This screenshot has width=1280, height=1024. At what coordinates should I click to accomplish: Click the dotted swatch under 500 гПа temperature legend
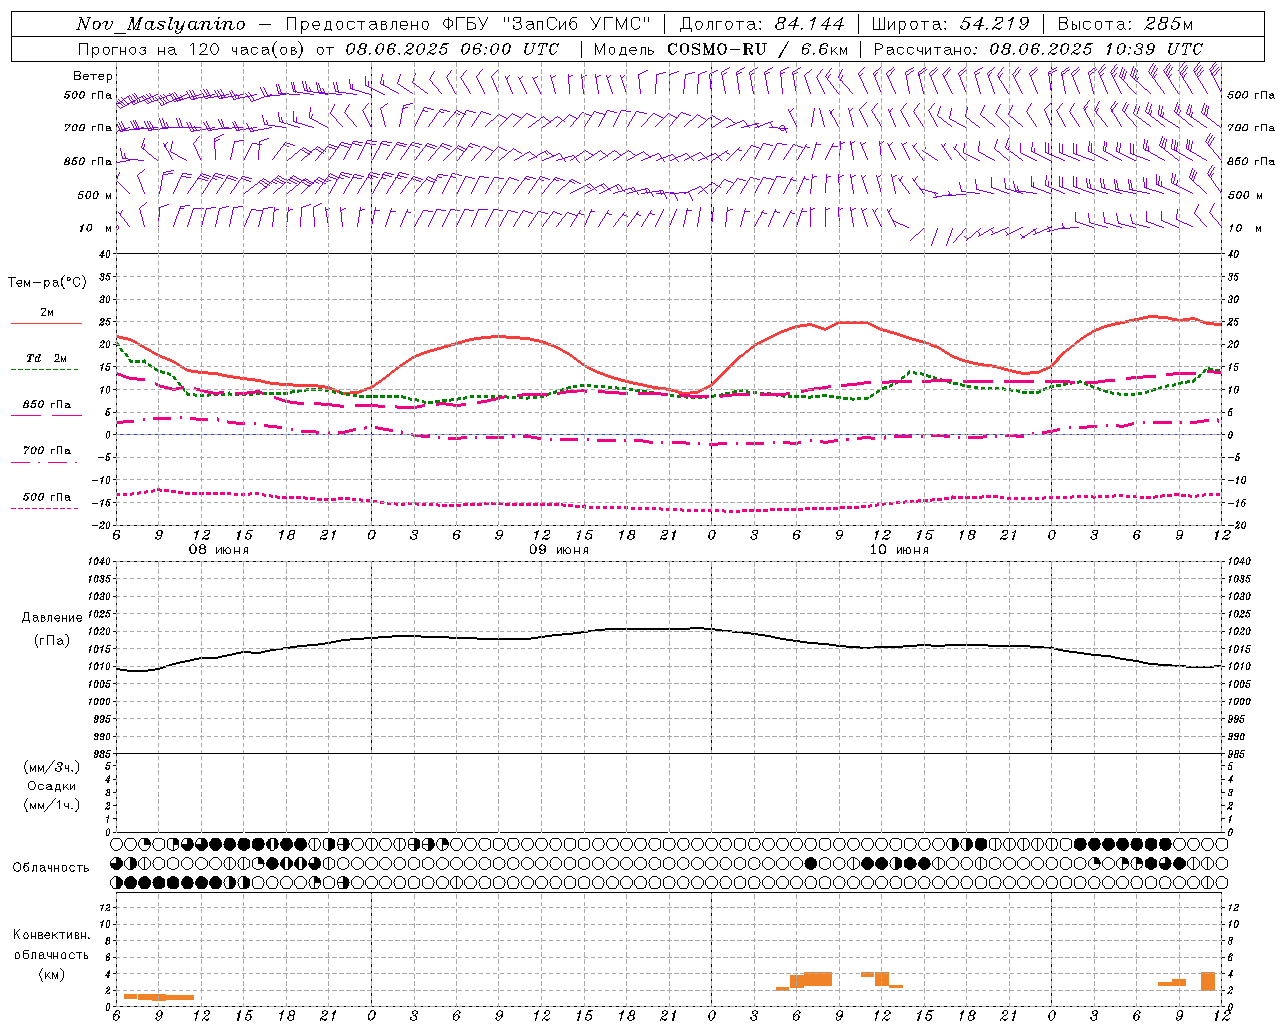coord(45,508)
